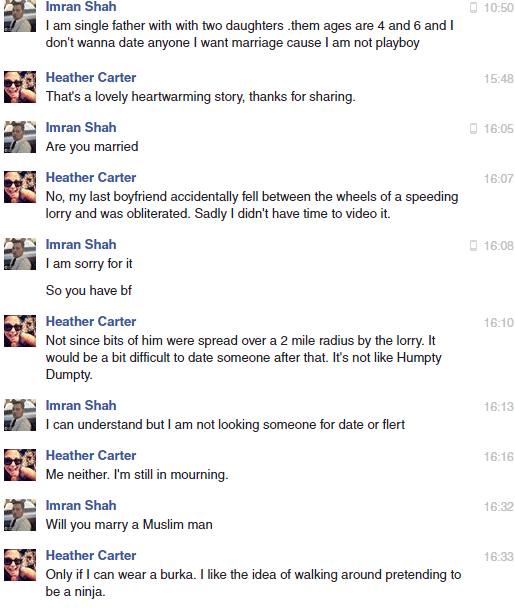Image resolution: width=515 pixels, height=608 pixels.
Task: Click Imran Shah's avatar on 'I am sorry for it'
Action: pos(20,254)
